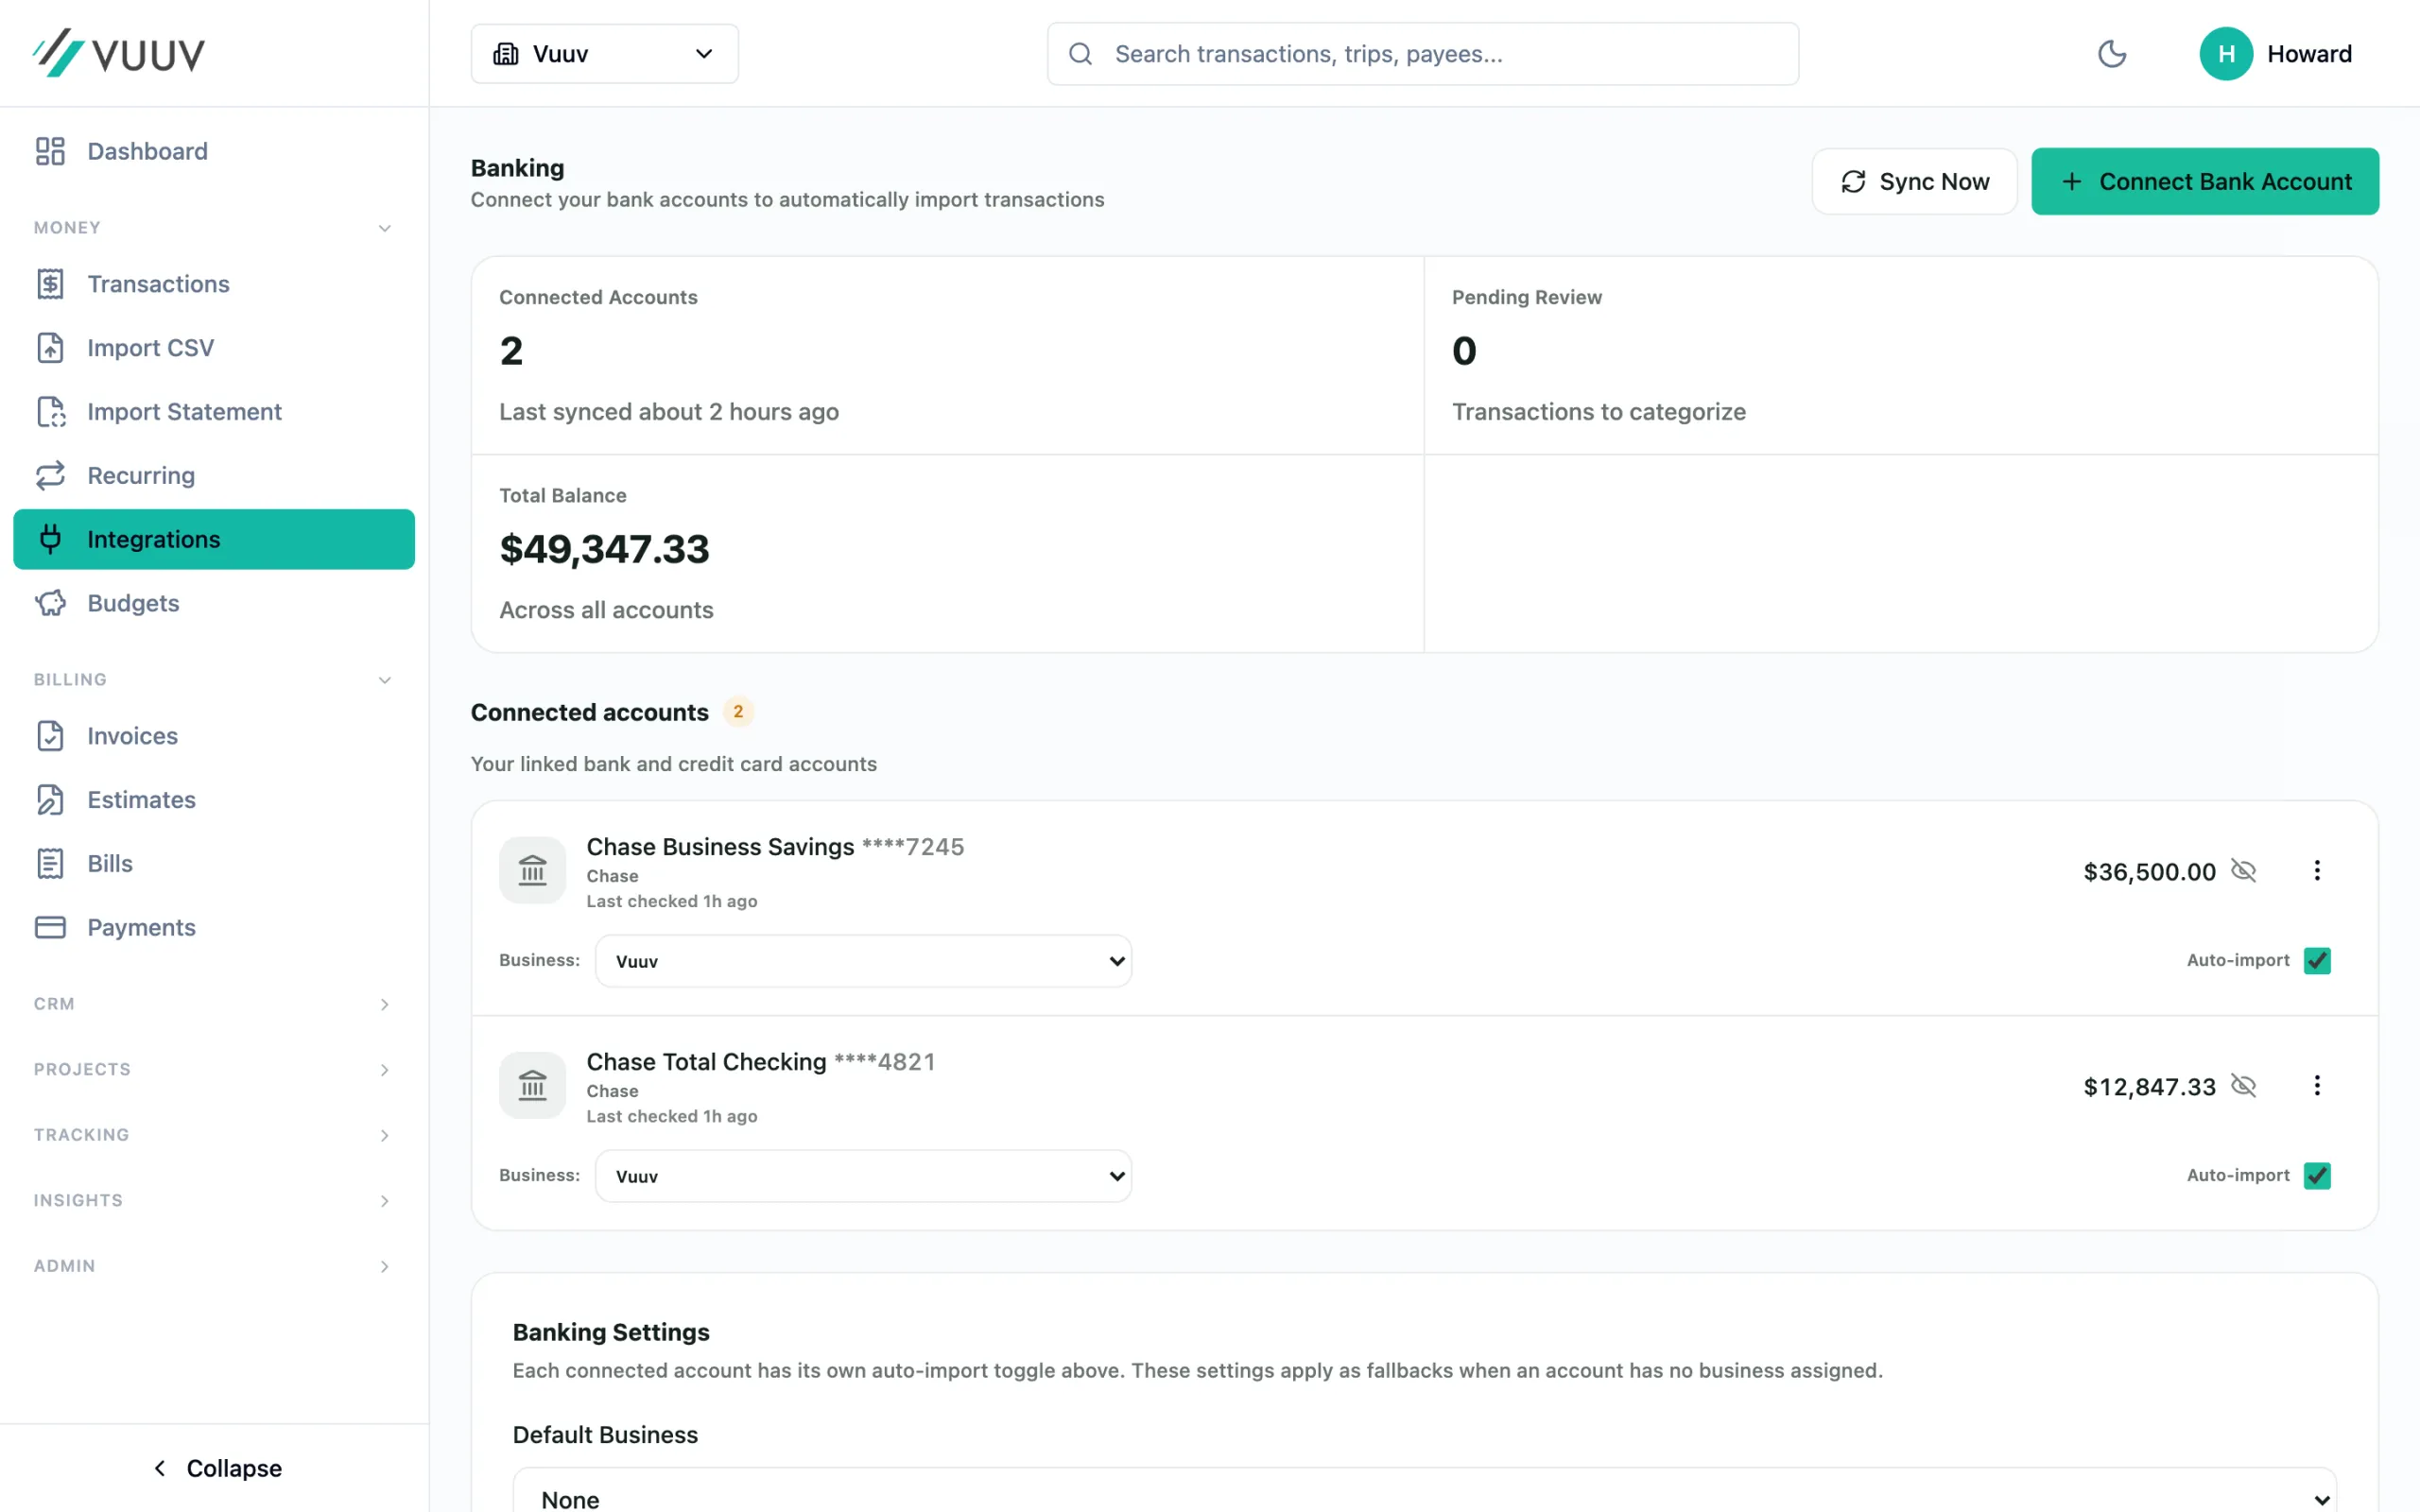Viewport: 2420px width, 1512px height.
Task: Click the Budgets piggy bank icon
Action: click(x=50, y=603)
